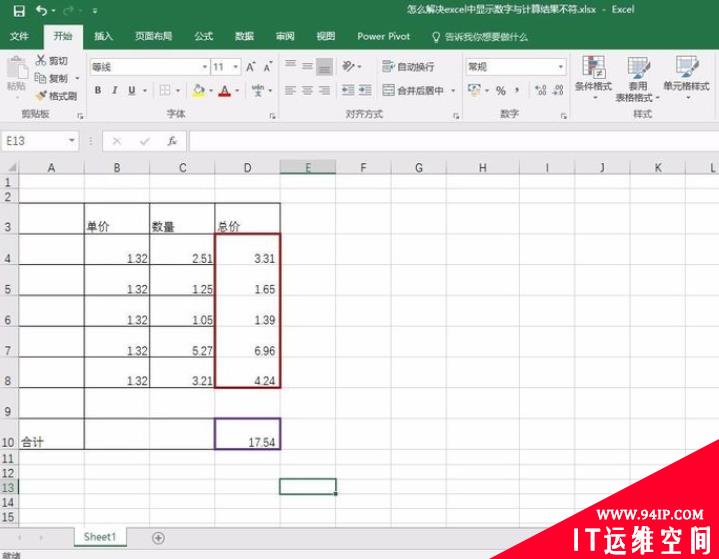This screenshot has width=719, height=559.
Task: Open alignment group dialog launcher
Action: click(456, 116)
